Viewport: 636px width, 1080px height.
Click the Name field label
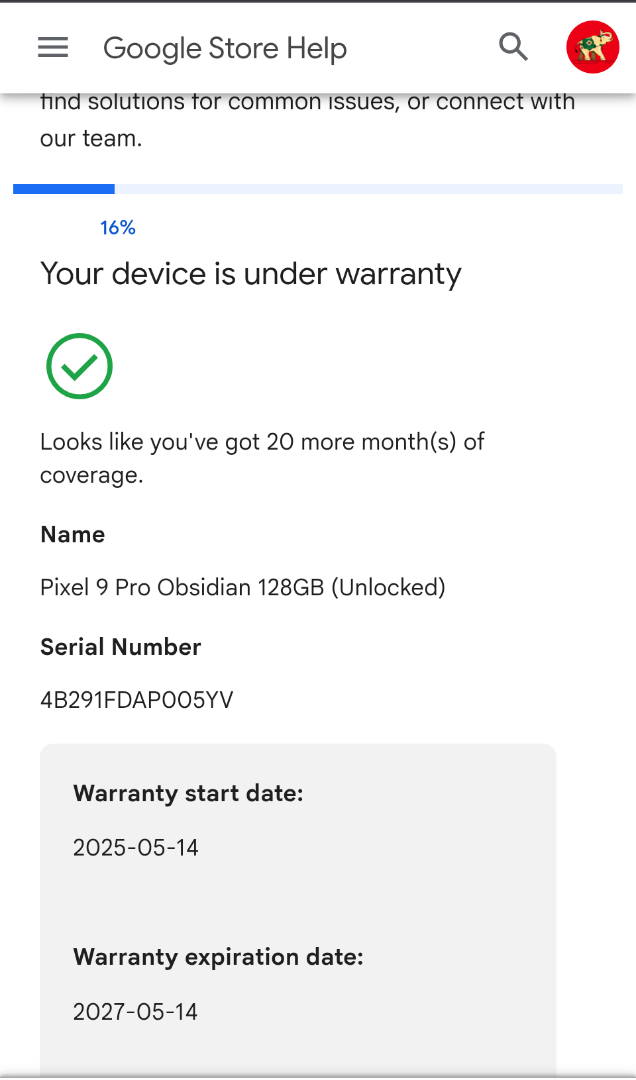coord(72,534)
